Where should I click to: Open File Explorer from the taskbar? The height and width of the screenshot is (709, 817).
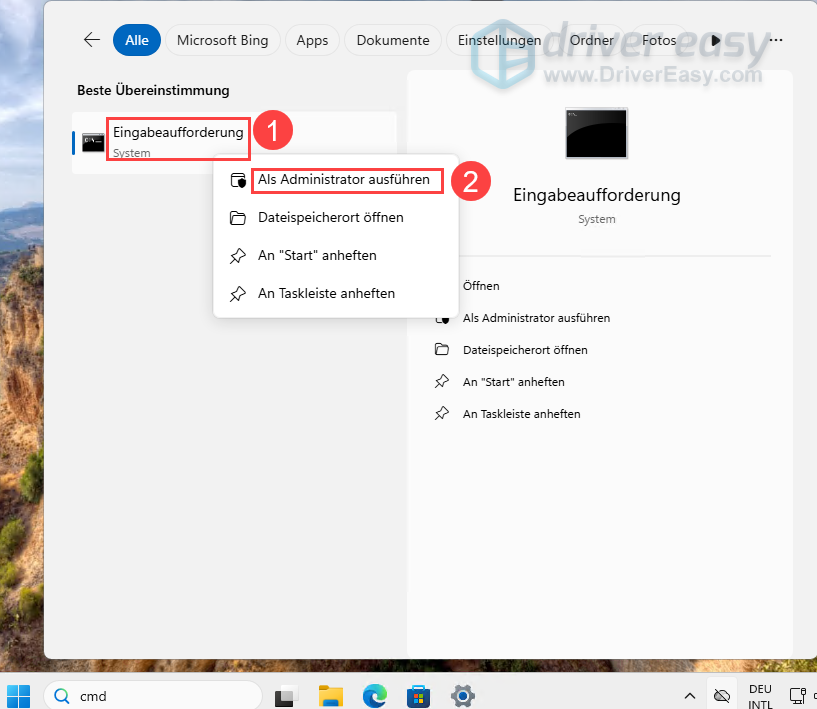click(330, 696)
